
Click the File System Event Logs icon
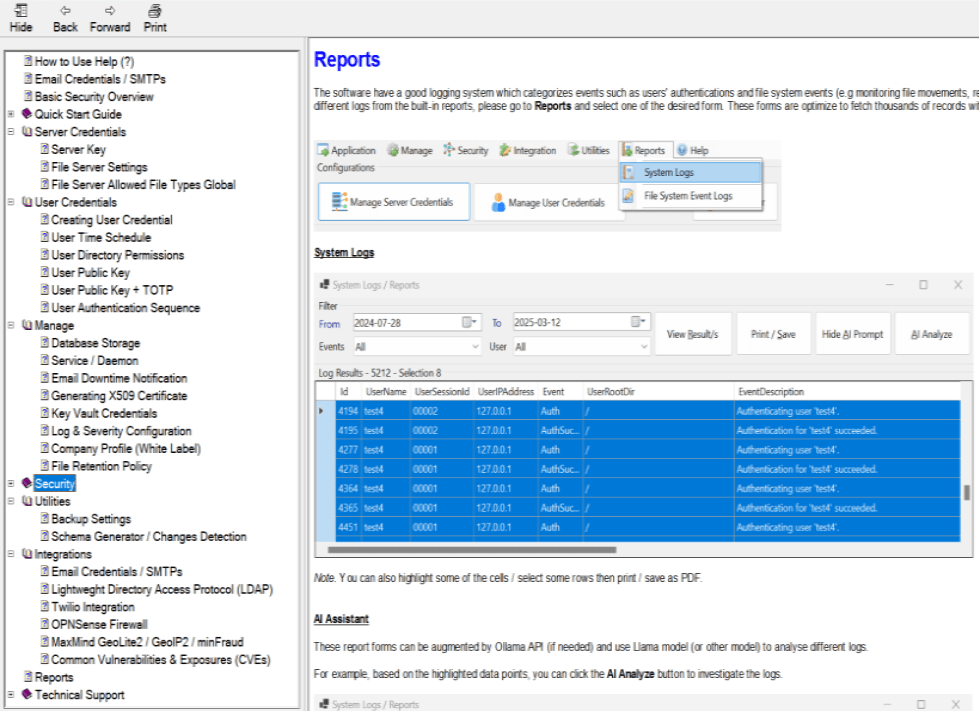(x=629, y=195)
